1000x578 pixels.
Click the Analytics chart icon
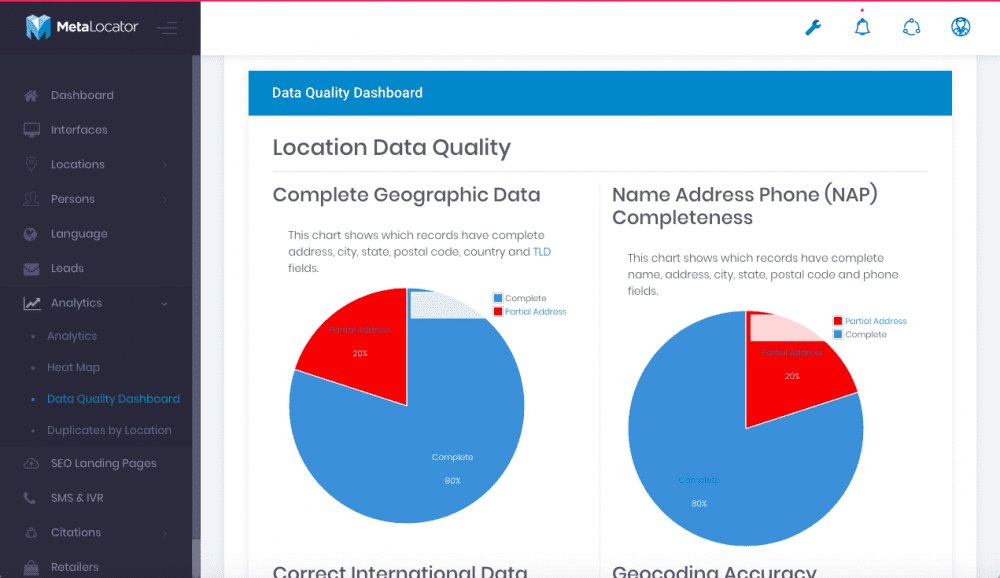pyautogui.click(x=32, y=304)
